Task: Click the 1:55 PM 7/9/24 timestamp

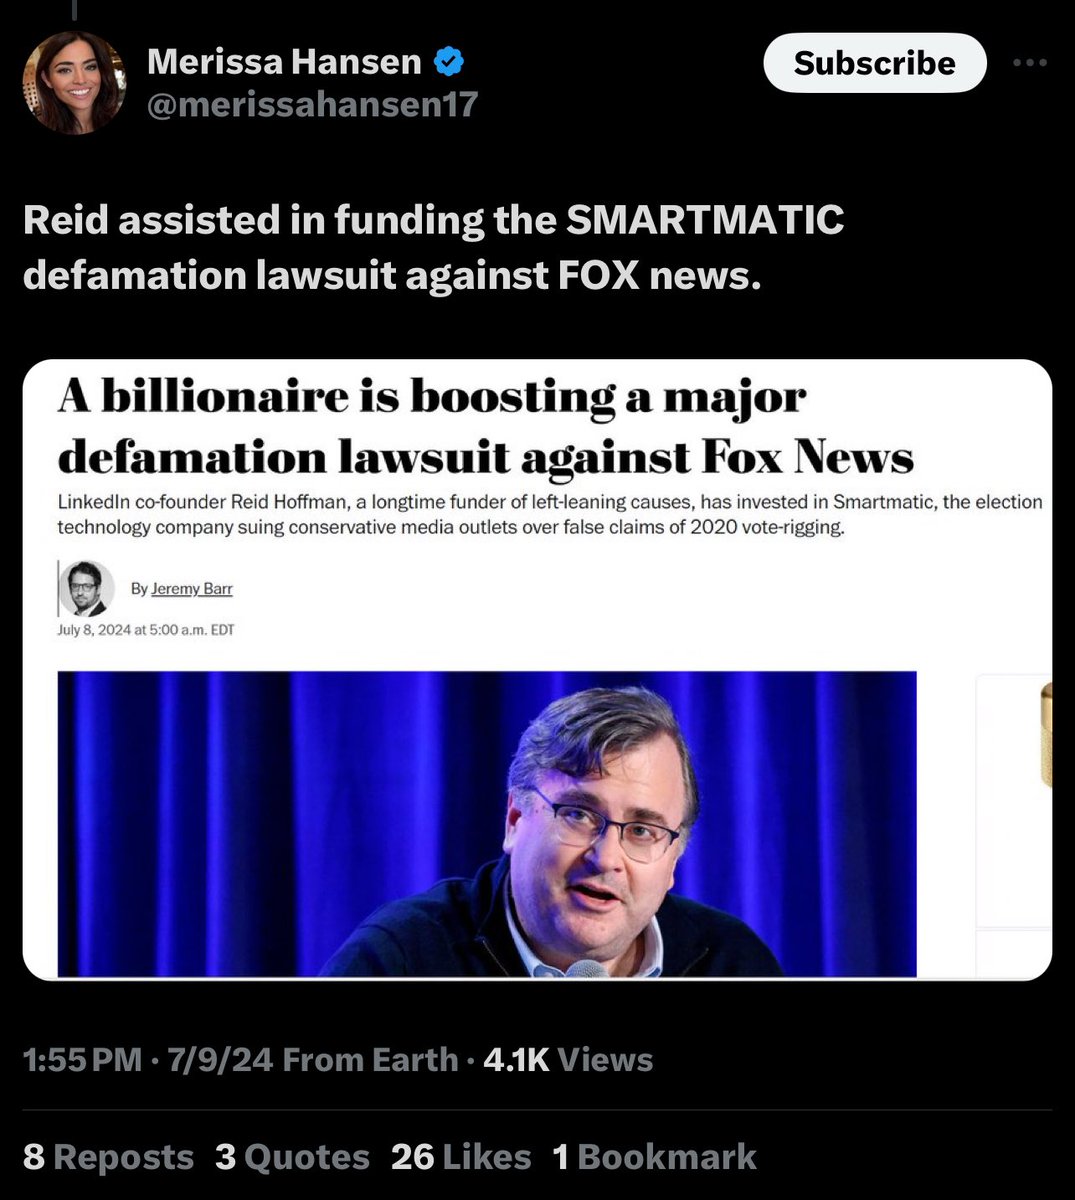Action: (x=148, y=1060)
